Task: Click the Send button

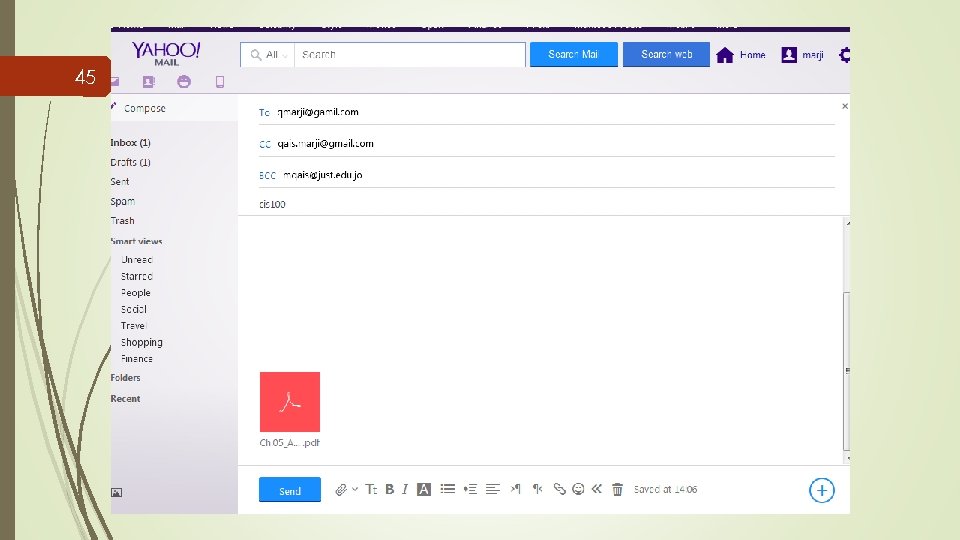Action: [290, 490]
